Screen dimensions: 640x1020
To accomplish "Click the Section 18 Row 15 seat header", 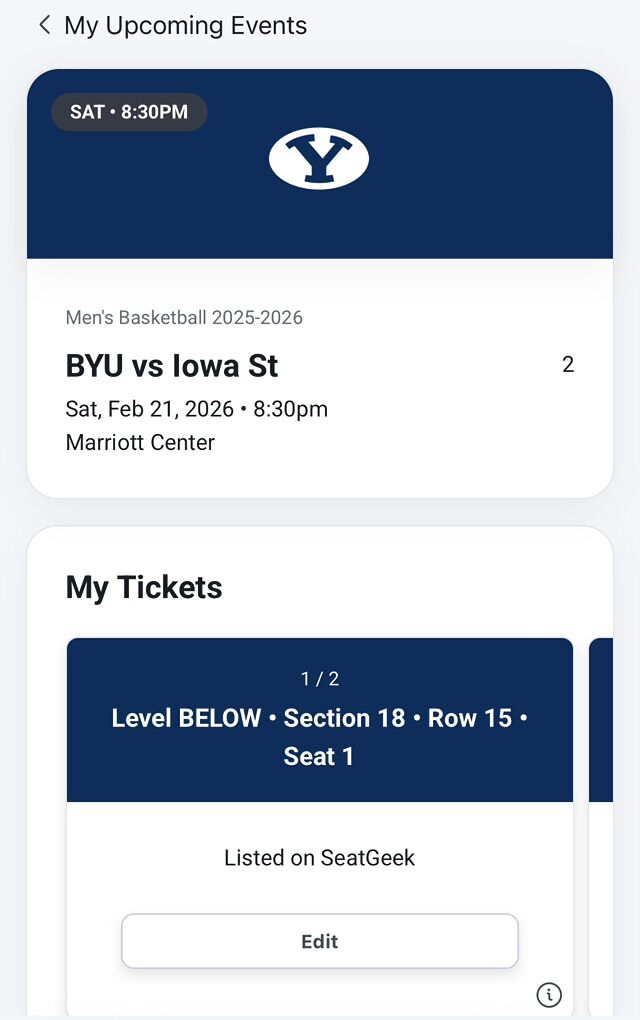I will coord(320,718).
